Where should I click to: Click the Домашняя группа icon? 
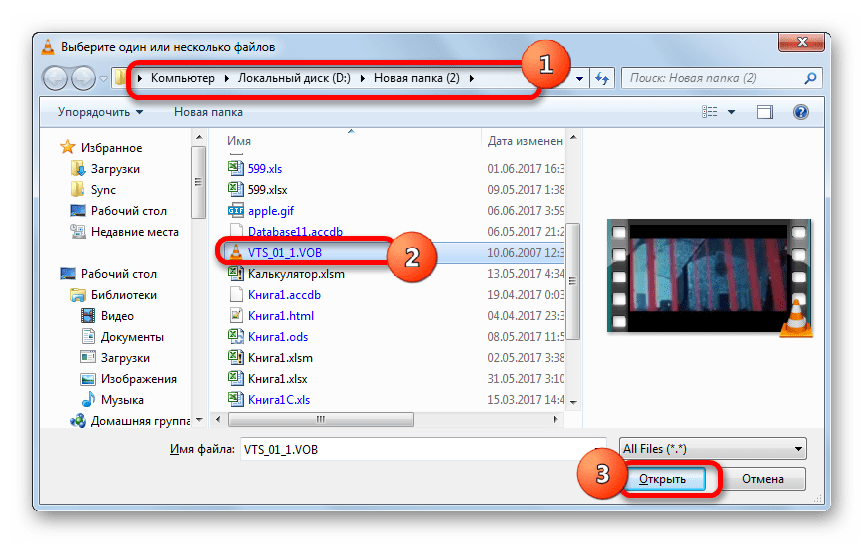point(78,421)
